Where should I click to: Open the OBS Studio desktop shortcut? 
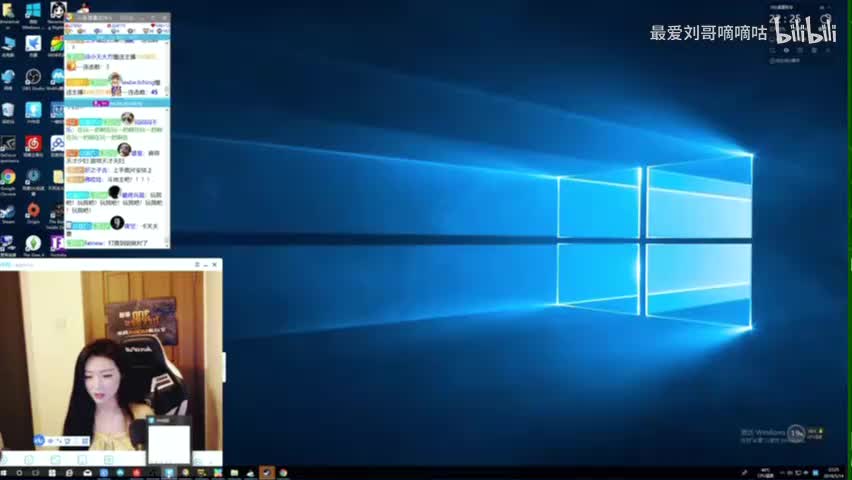point(33,79)
